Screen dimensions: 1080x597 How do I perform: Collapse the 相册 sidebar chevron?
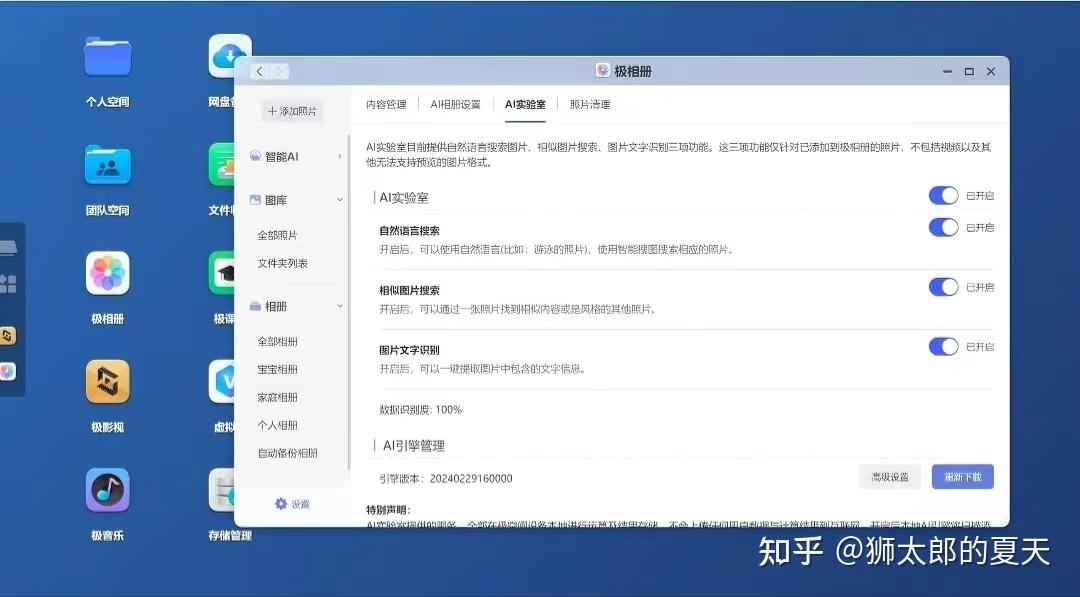pos(340,306)
